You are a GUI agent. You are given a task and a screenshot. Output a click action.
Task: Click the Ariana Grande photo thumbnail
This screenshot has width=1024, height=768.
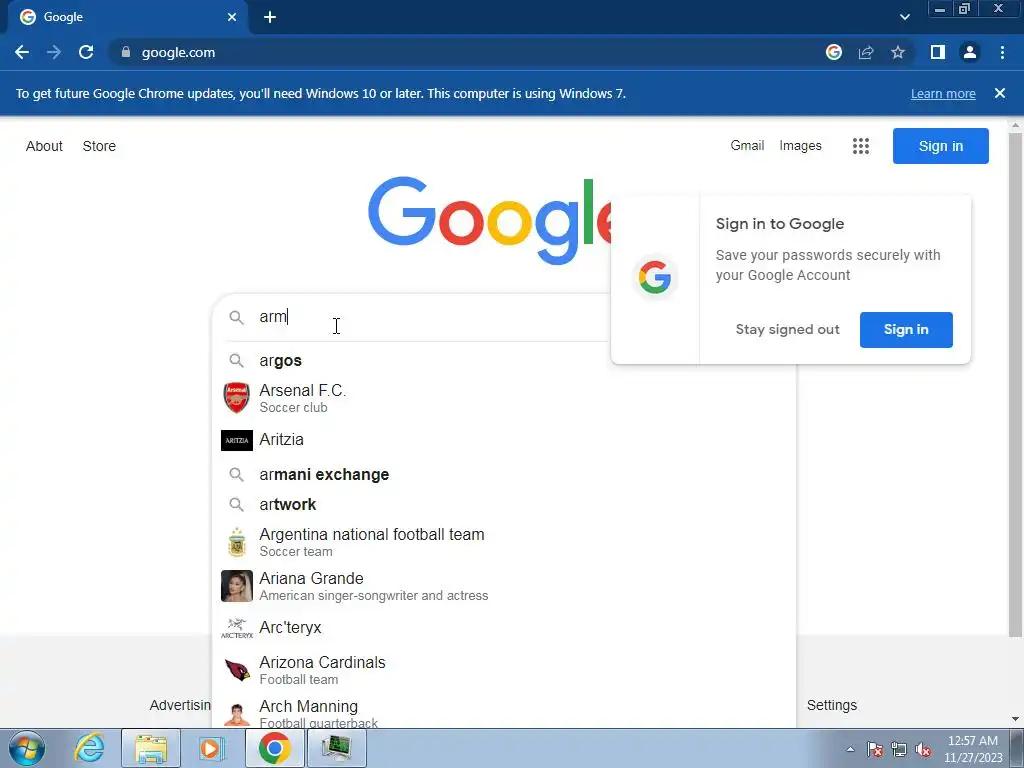(236, 586)
